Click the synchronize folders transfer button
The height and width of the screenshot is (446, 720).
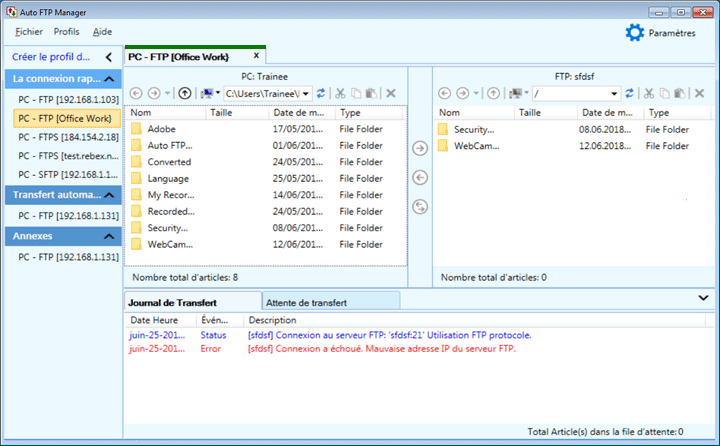pyautogui.click(x=420, y=206)
